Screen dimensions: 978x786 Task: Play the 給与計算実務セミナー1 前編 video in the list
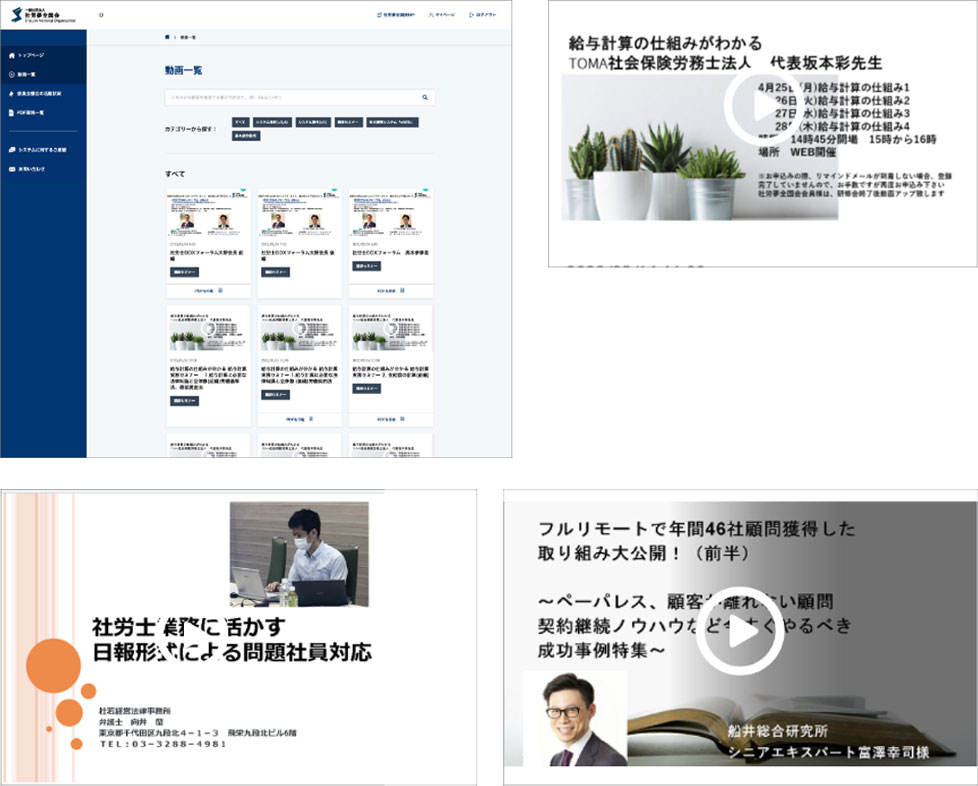tap(208, 330)
